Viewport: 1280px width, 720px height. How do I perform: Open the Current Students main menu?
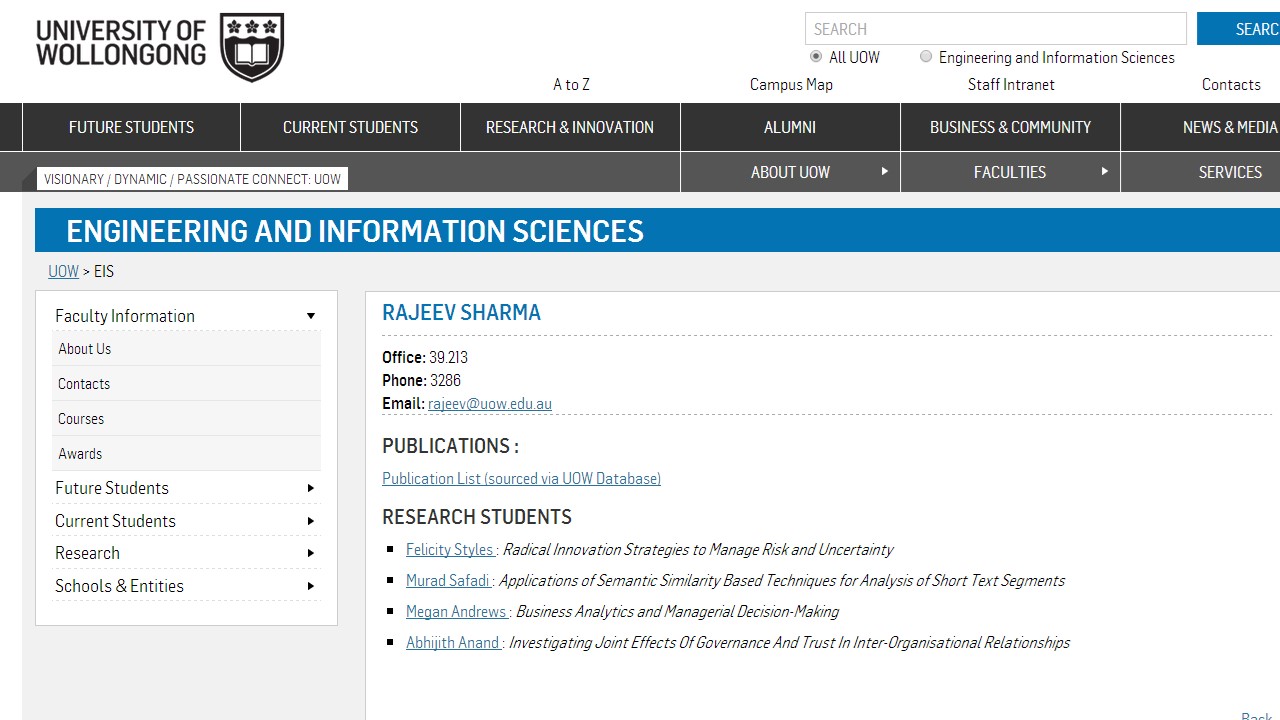point(350,127)
